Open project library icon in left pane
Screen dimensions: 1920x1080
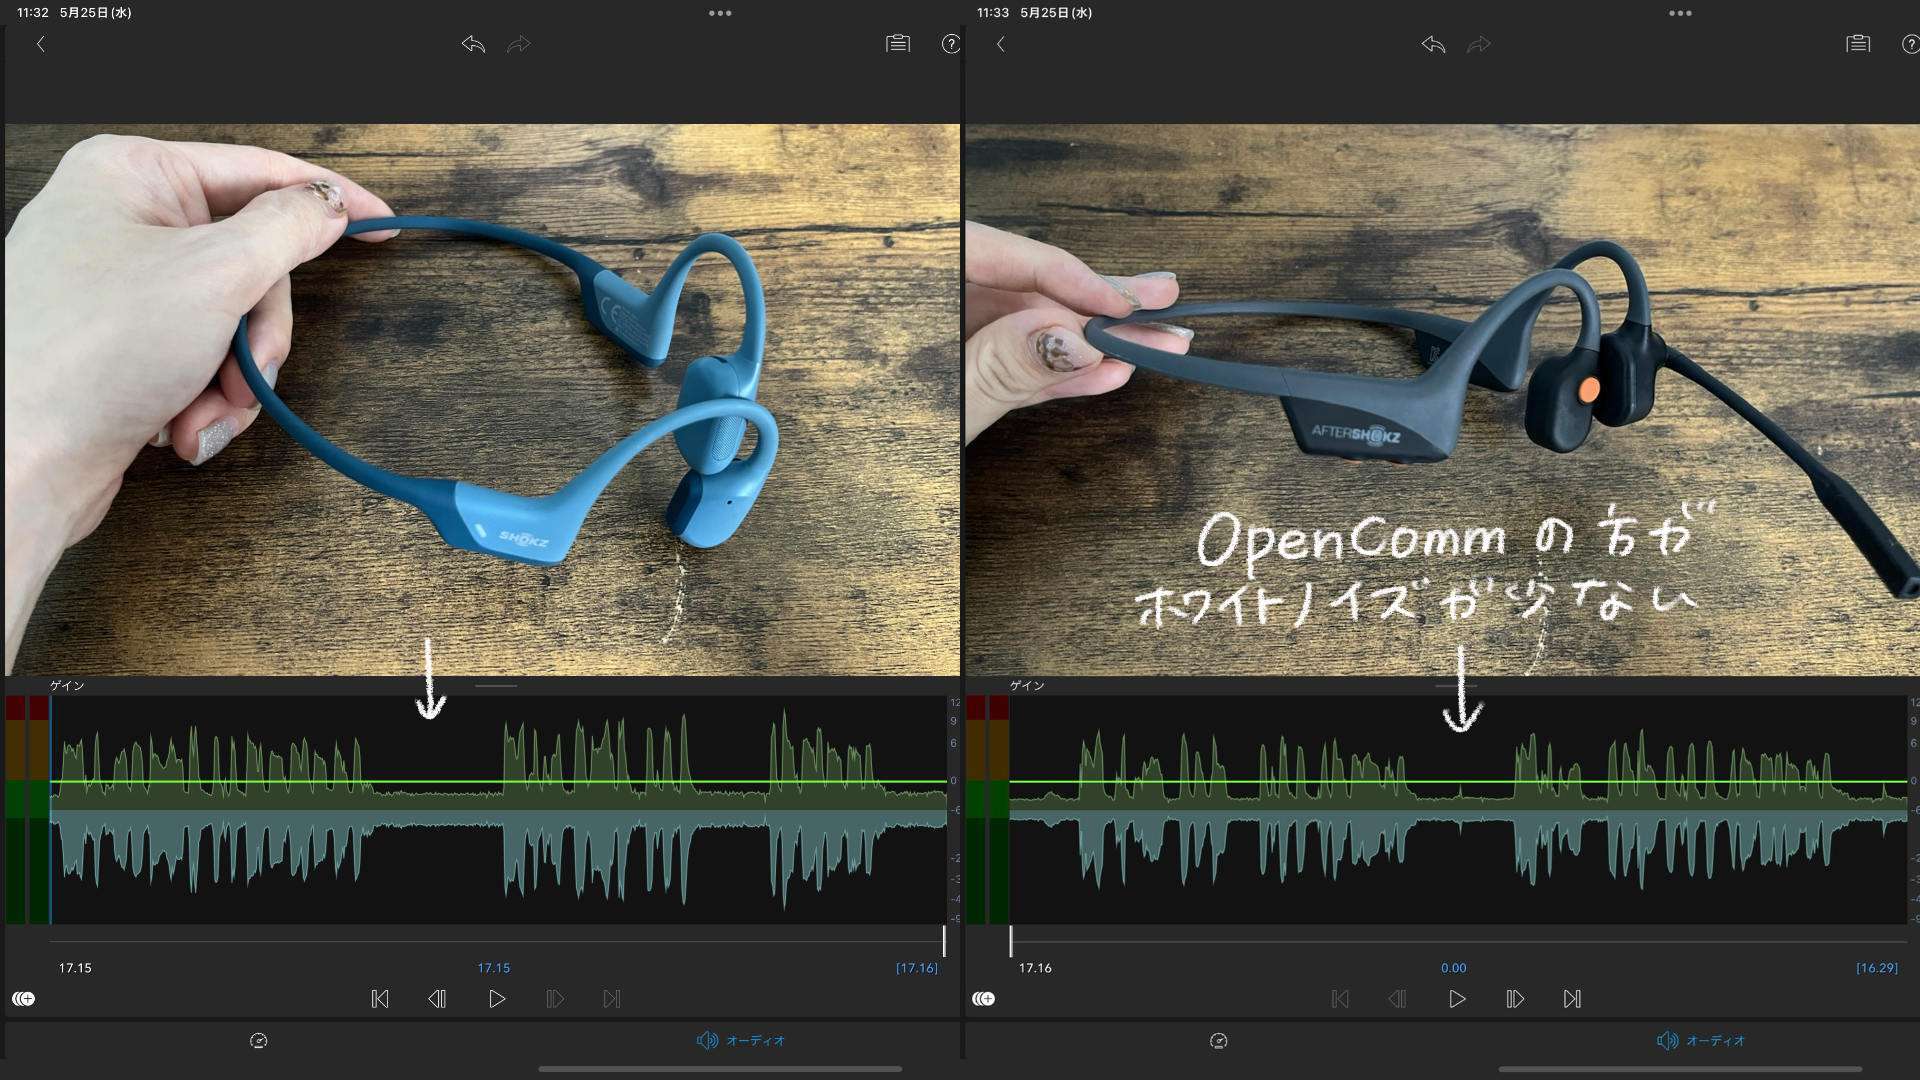(897, 44)
